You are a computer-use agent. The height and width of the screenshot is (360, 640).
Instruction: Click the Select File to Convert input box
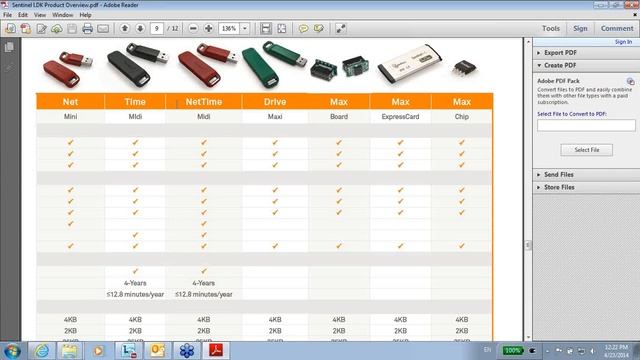click(x=586, y=125)
